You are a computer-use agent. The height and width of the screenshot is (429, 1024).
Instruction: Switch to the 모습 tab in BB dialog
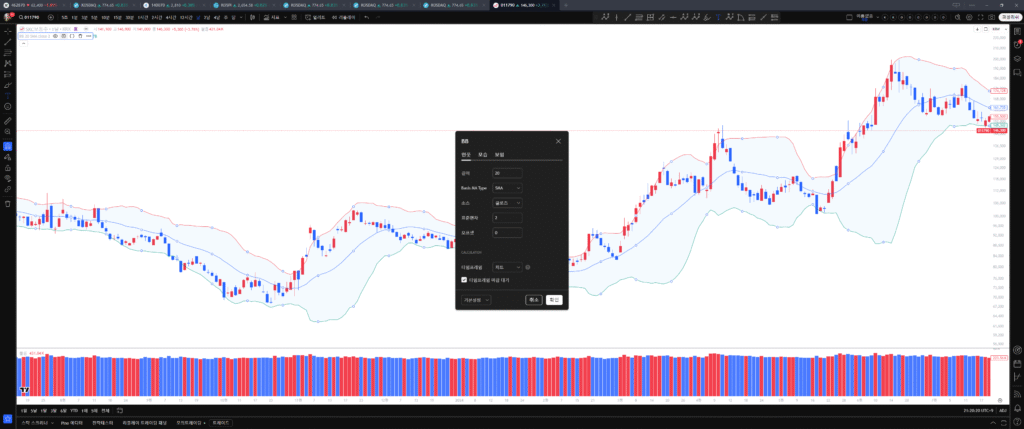tap(483, 155)
